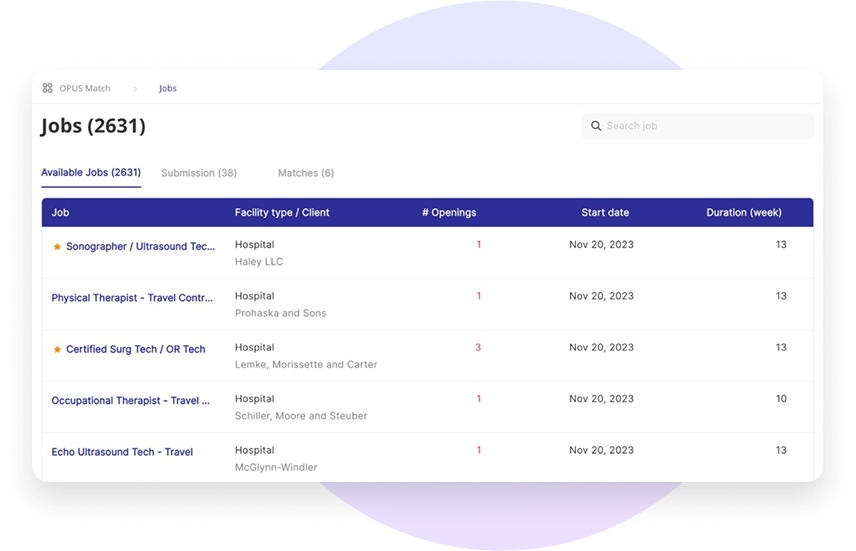This screenshot has width=856, height=551.
Task: Sort by Facility type / Client header
Action: pos(282,212)
